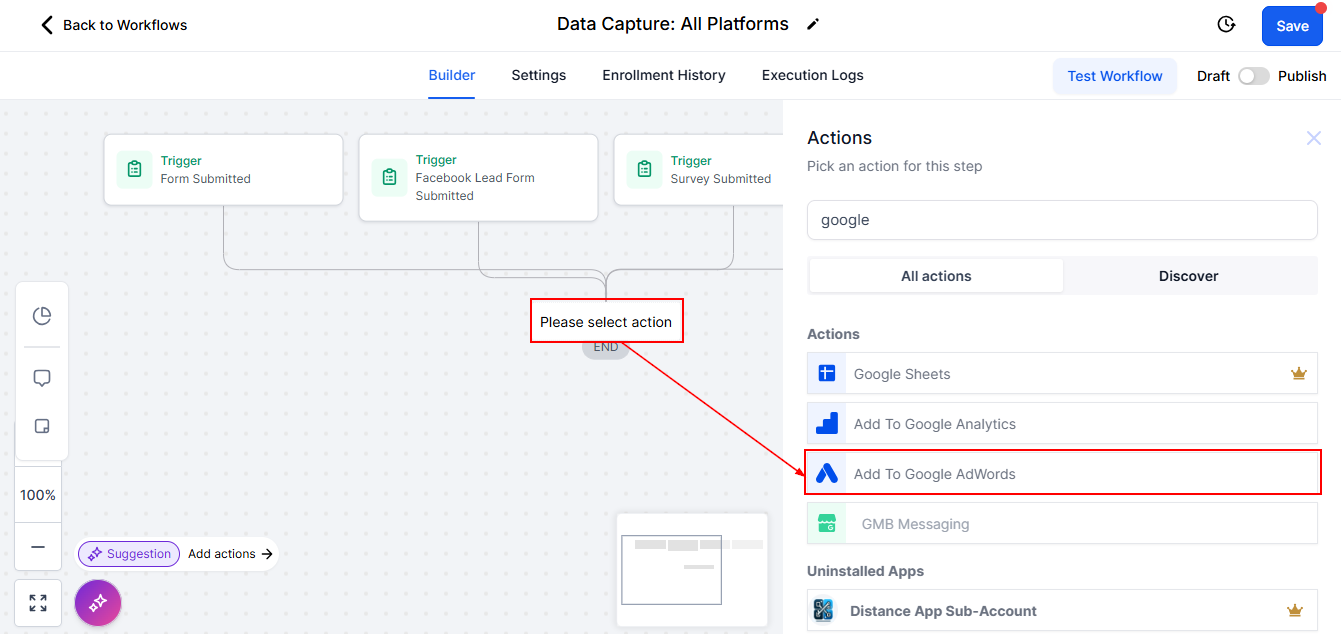
Task: Toggle the Draft/Publish switch
Action: (1253, 76)
